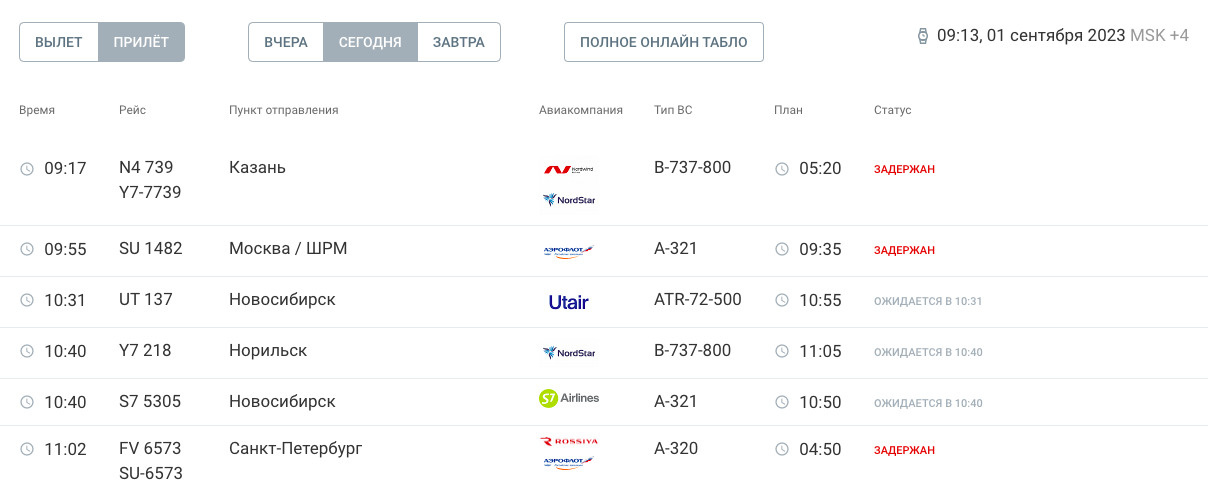The height and width of the screenshot is (491, 1208).
Task: Switch to ВЫЛЕТ departures toggle
Action: point(59,42)
